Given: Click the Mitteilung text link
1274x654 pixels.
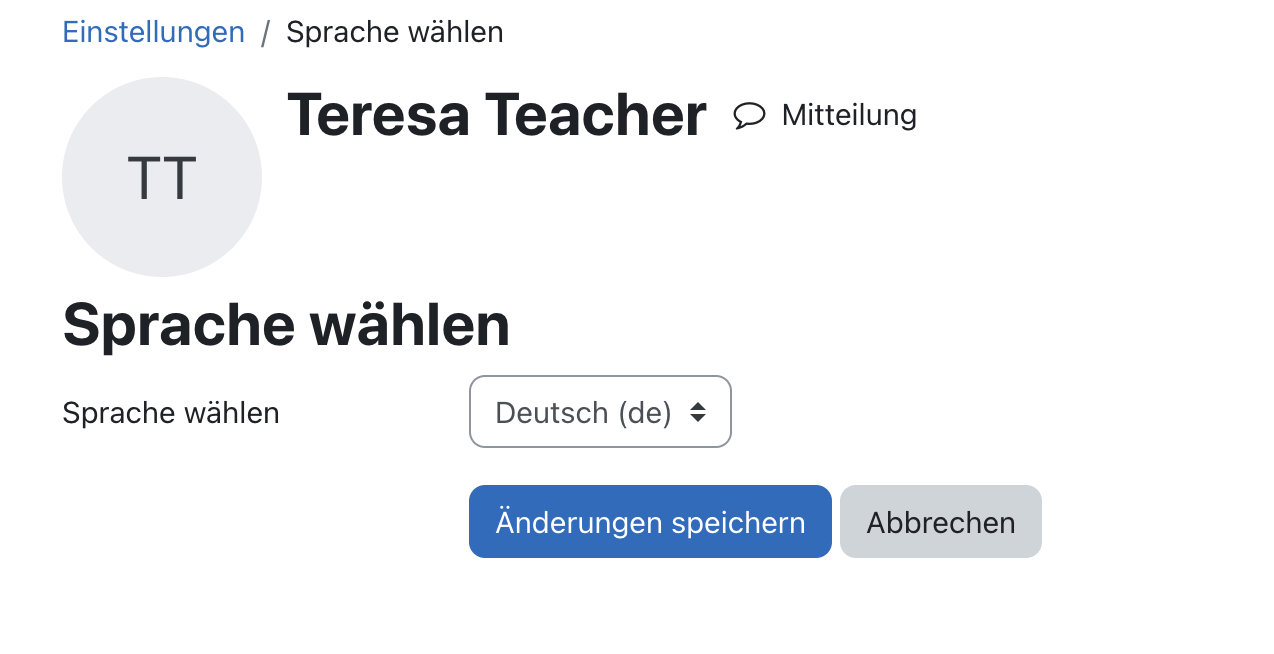Looking at the screenshot, I should pos(849,115).
